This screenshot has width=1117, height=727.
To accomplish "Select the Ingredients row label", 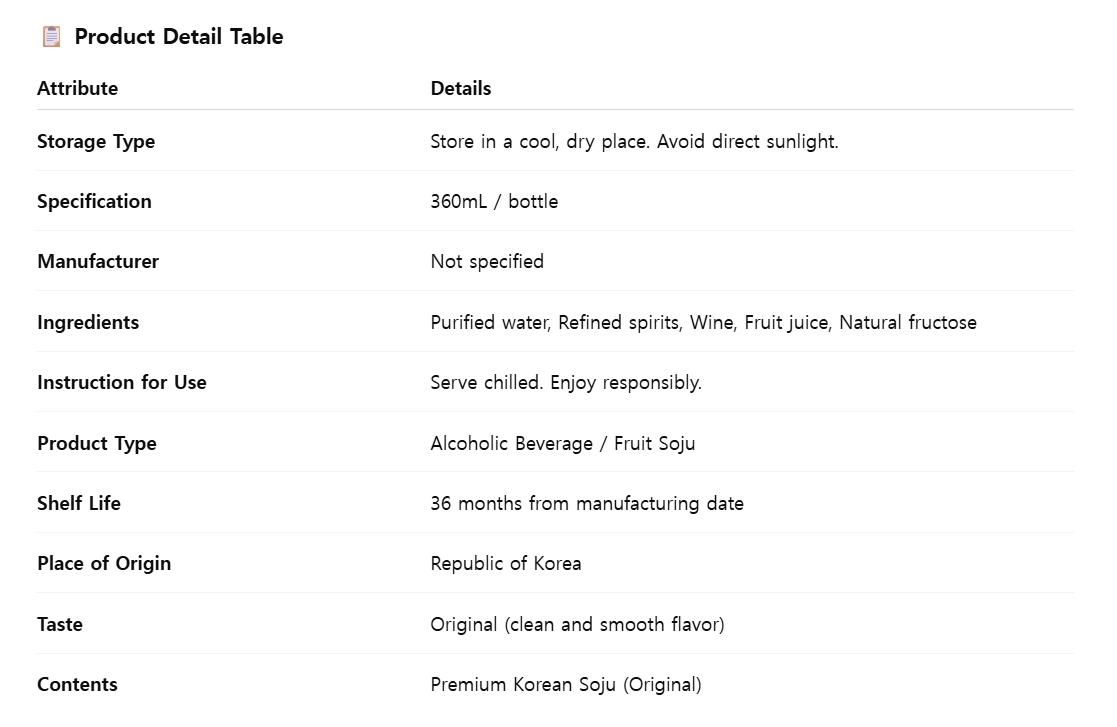I will coord(88,323).
